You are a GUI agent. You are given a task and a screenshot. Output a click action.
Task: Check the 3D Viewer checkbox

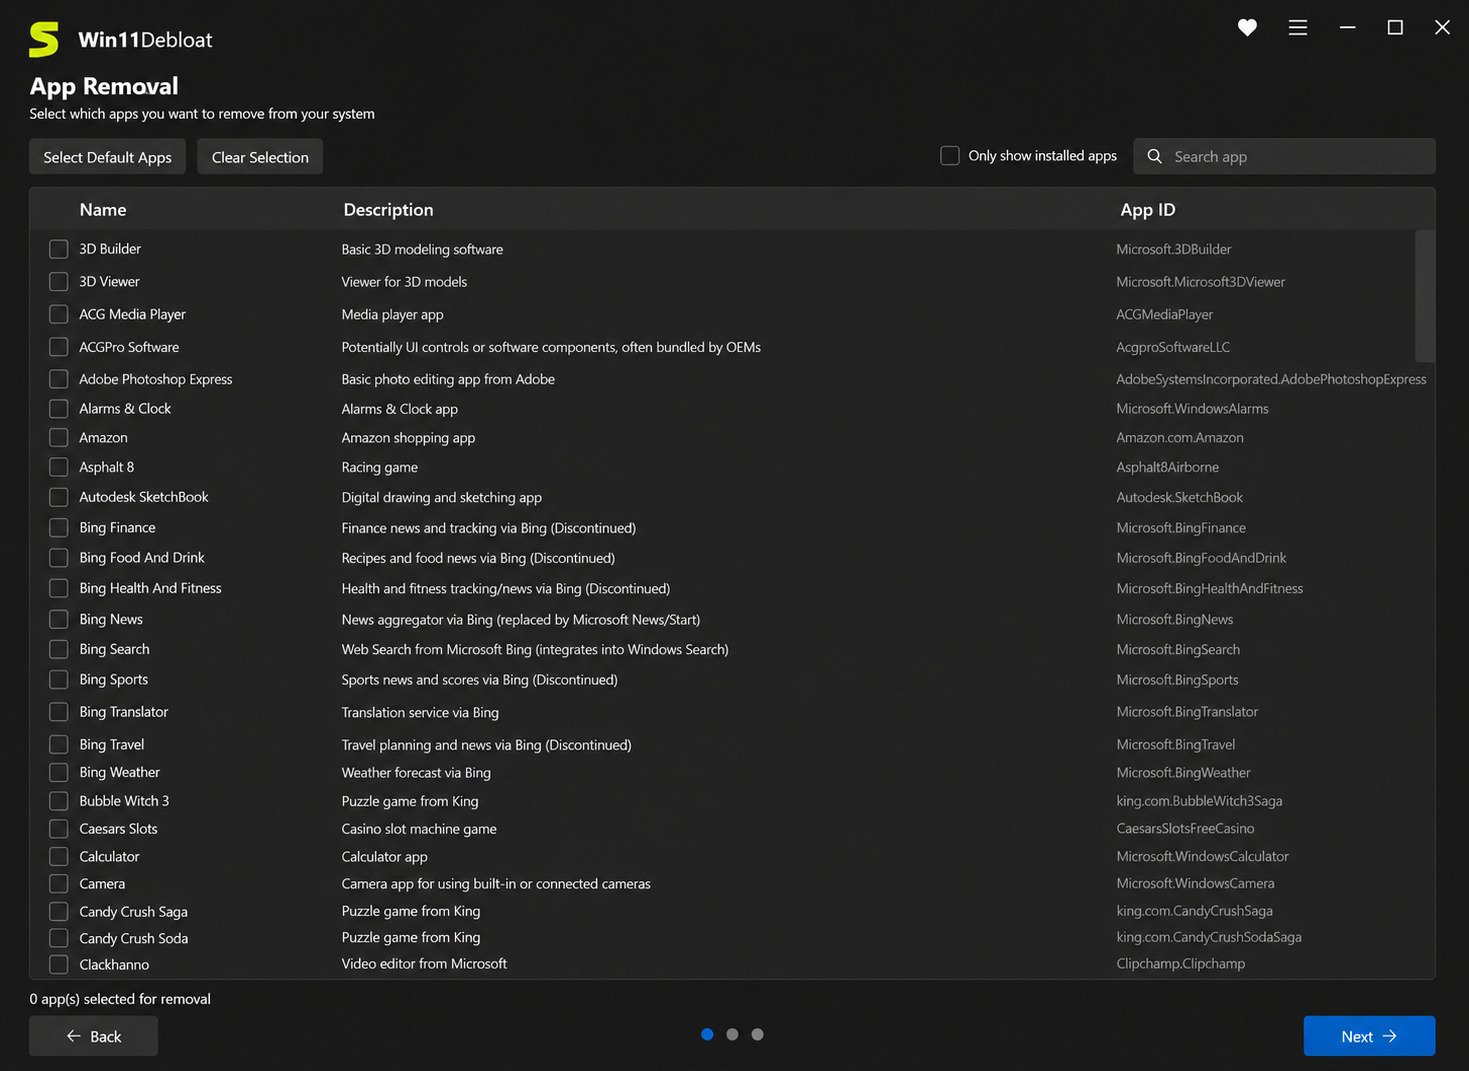pos(59,282)
